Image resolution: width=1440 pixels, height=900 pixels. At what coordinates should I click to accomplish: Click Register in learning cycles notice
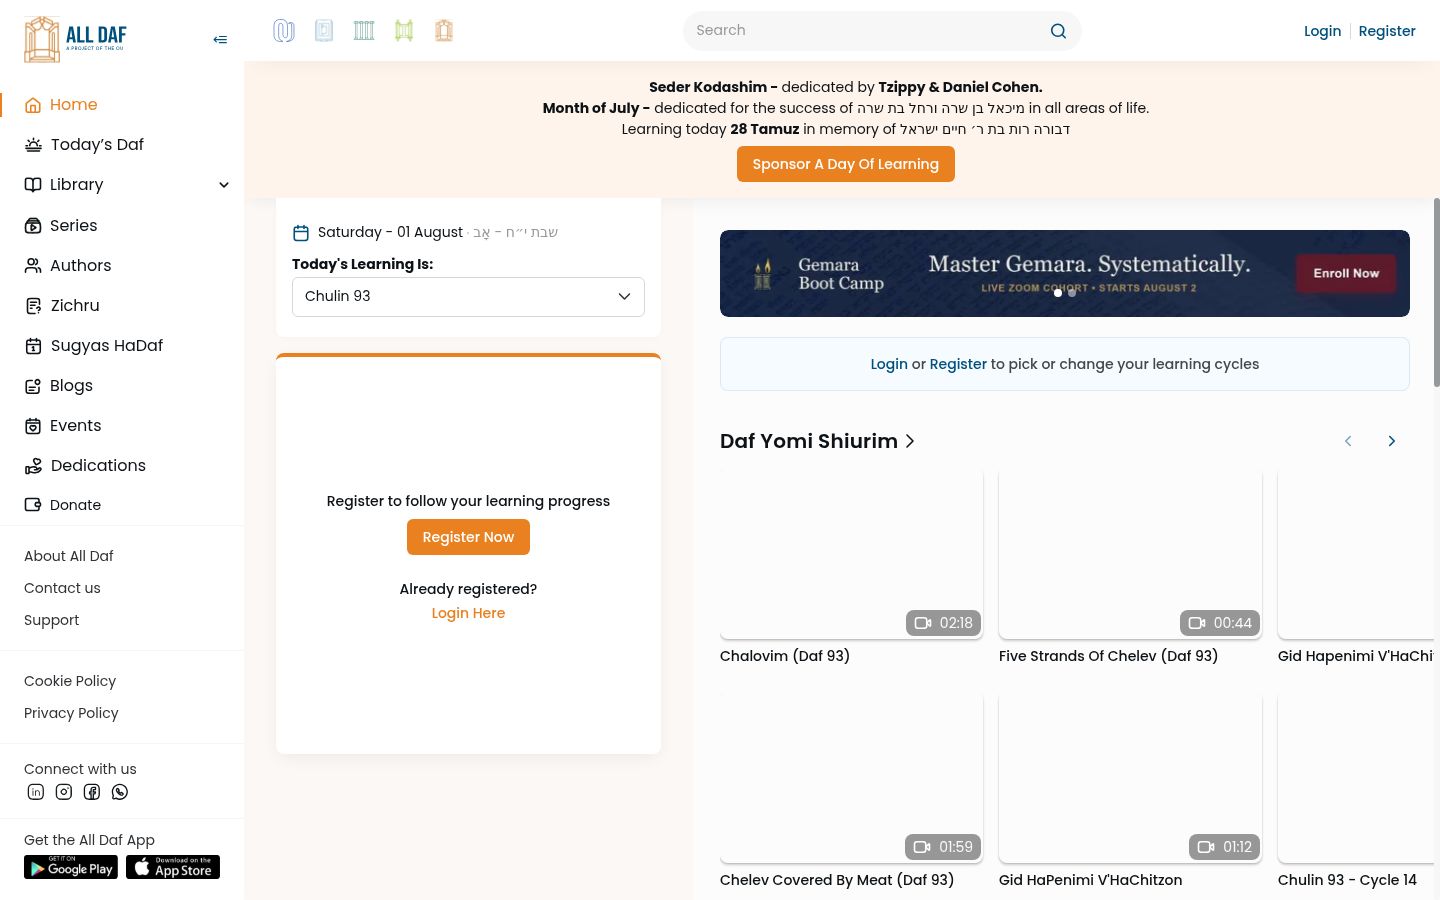coord(958,364)
